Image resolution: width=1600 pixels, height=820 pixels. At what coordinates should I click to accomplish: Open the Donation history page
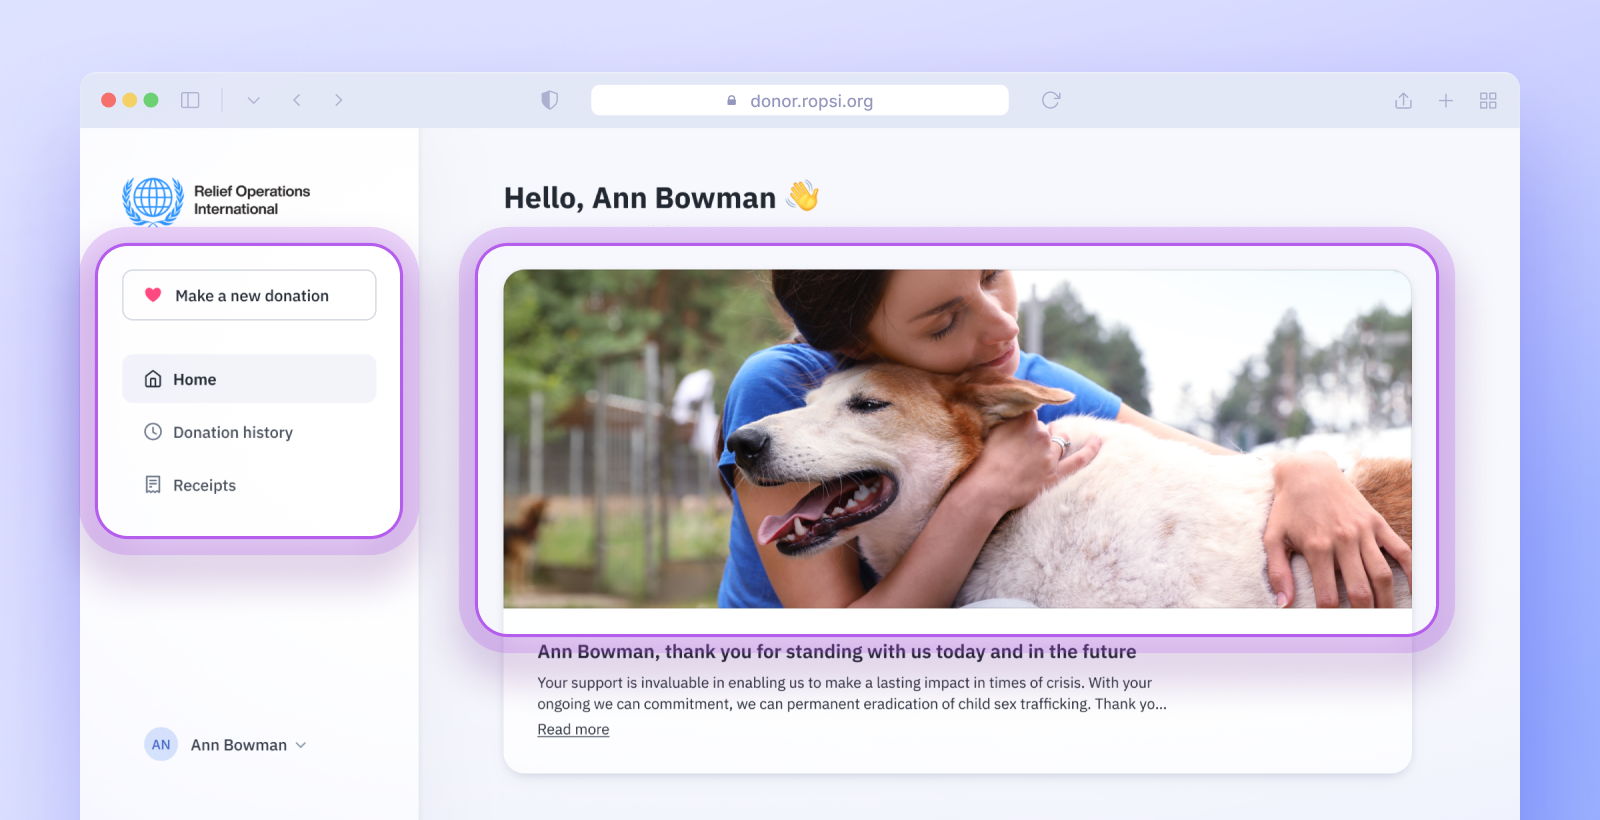(233, 432)
